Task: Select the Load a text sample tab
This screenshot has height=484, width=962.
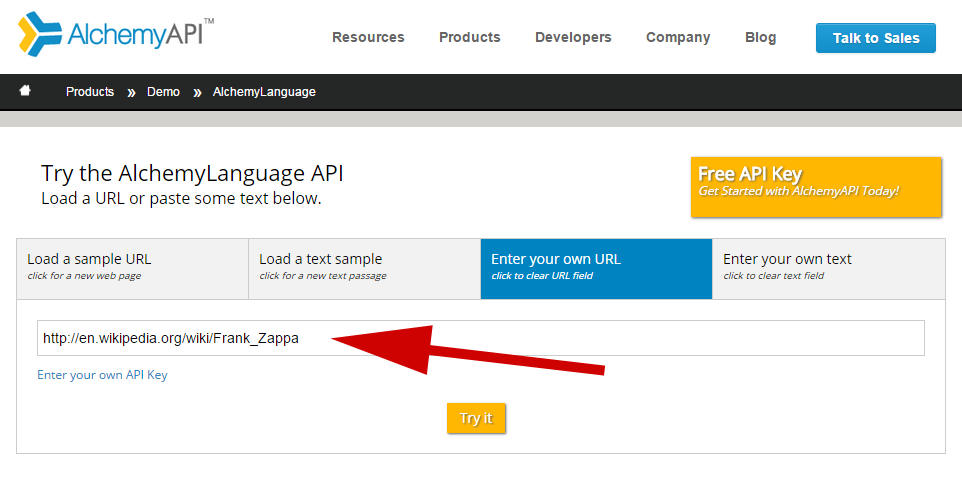Action: [x=364, y=269]
